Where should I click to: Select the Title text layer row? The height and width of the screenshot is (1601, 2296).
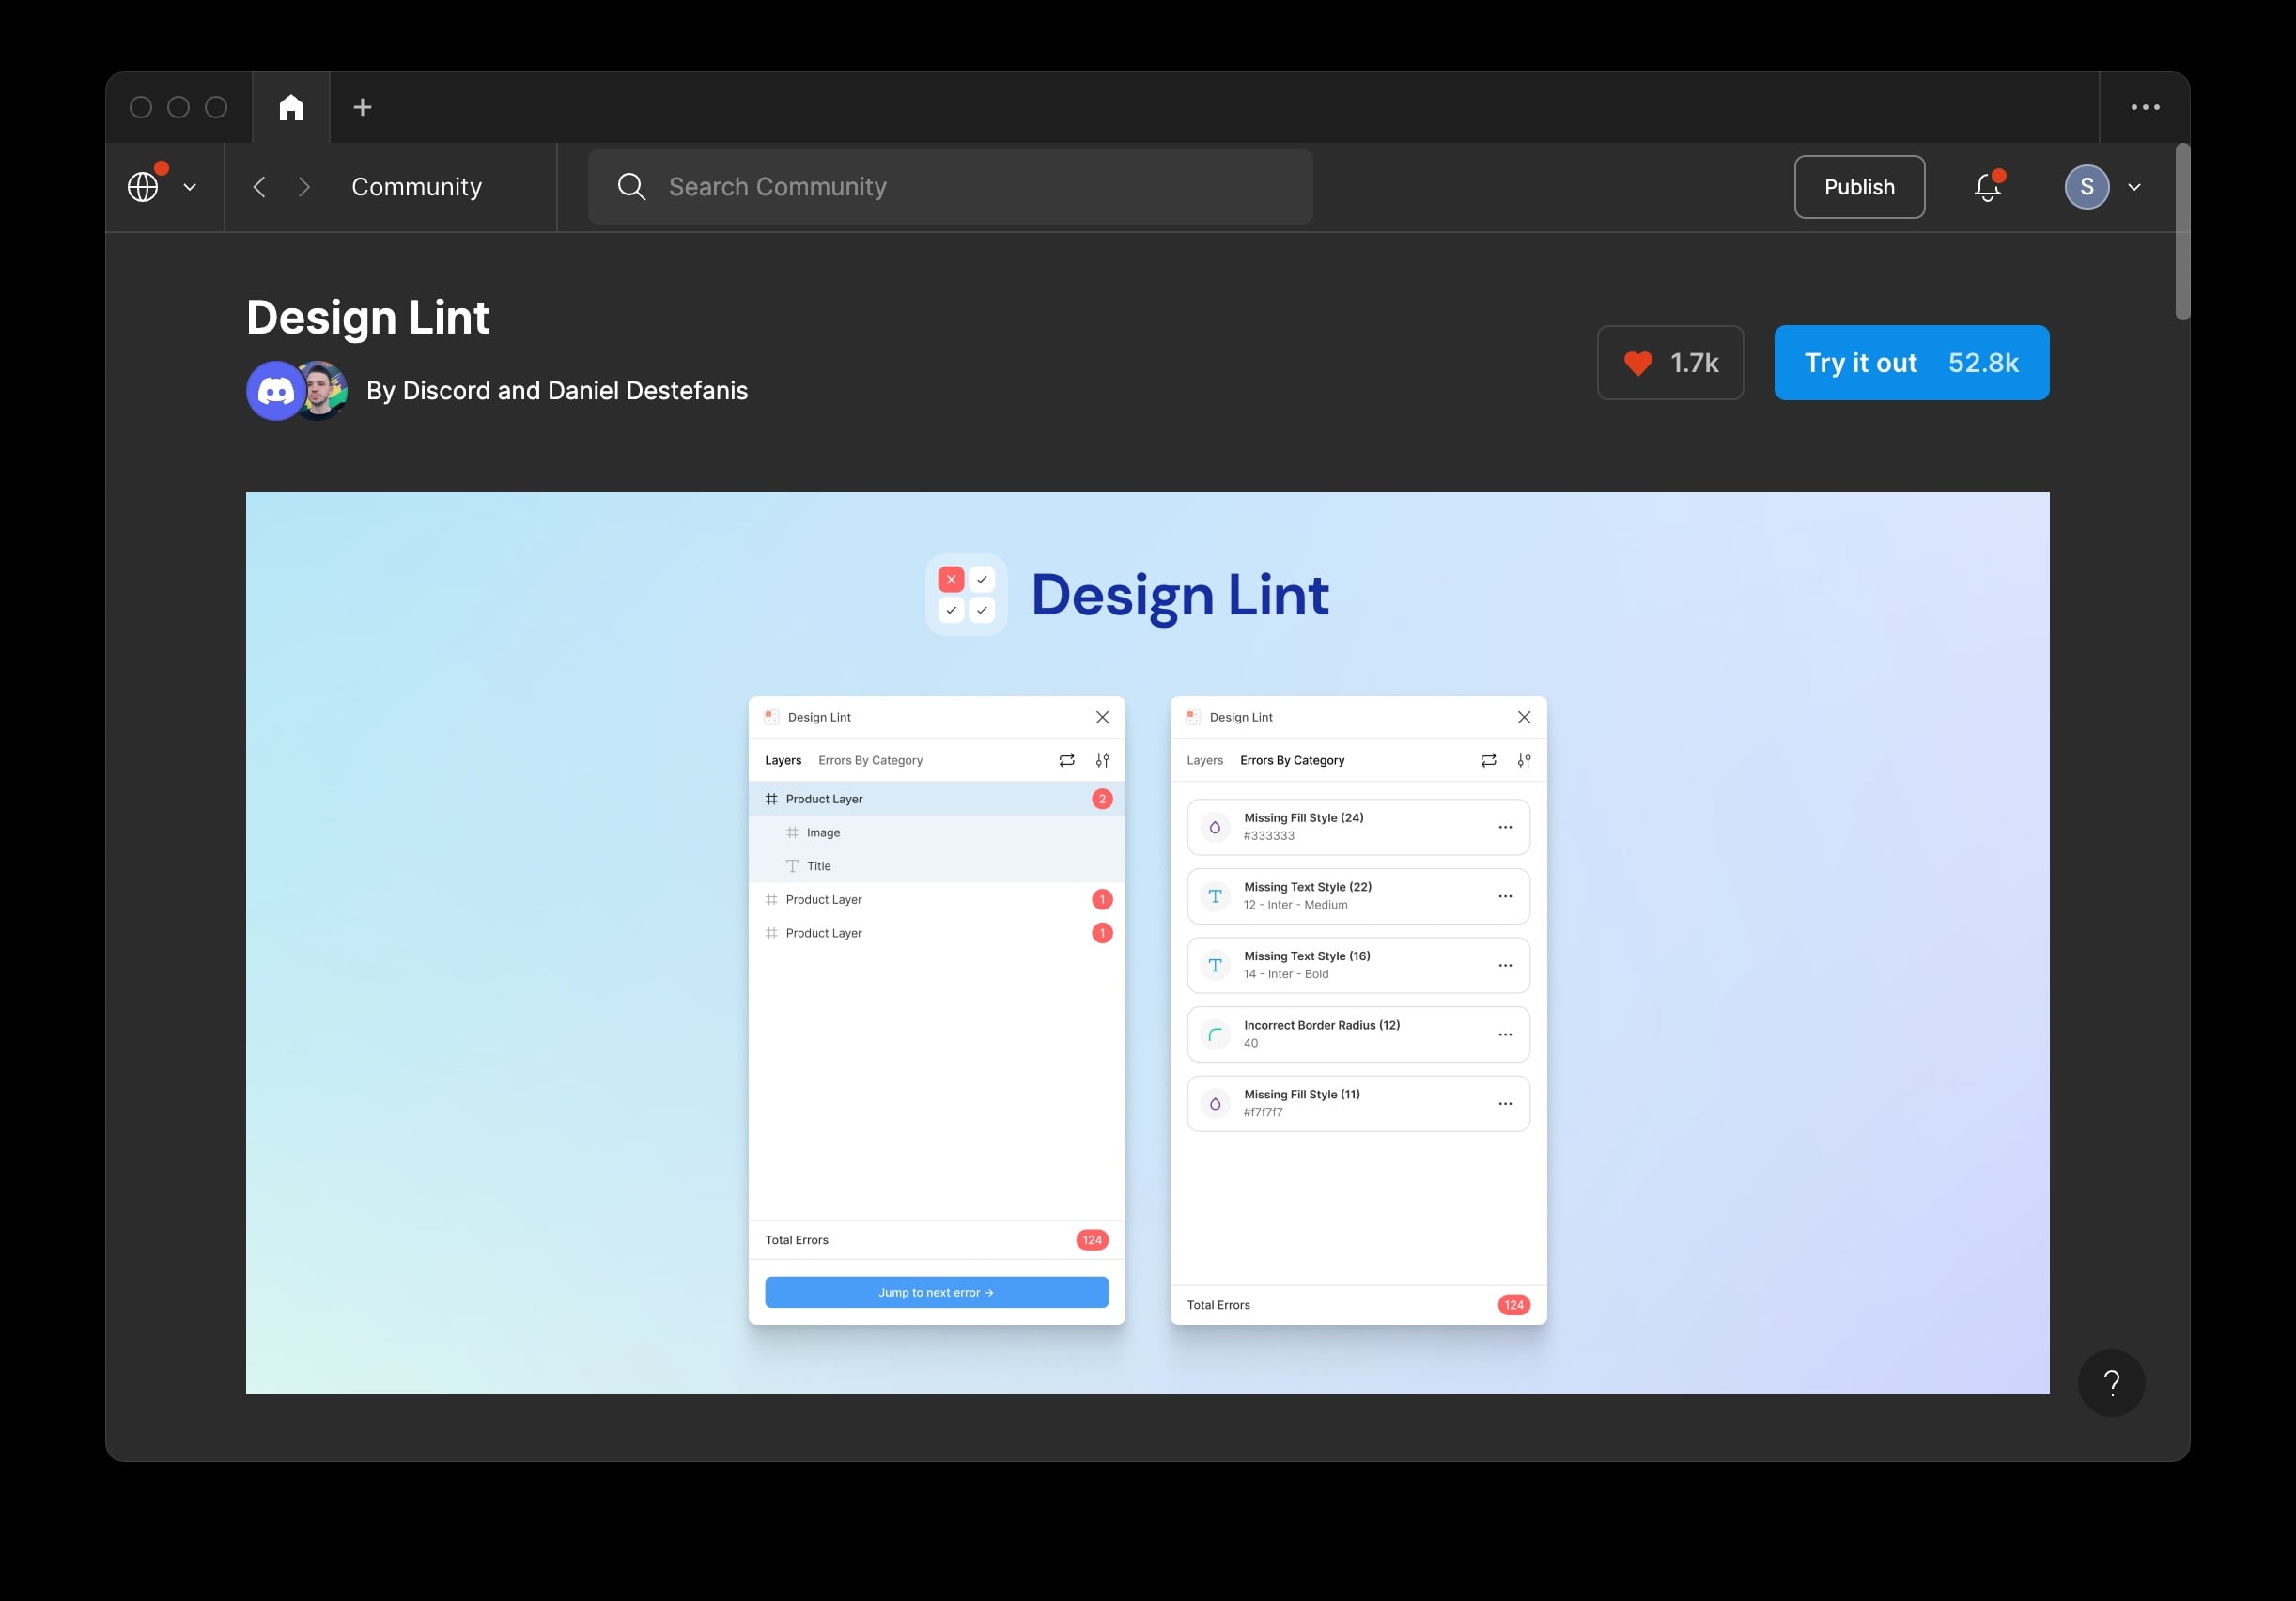[937, 866]
